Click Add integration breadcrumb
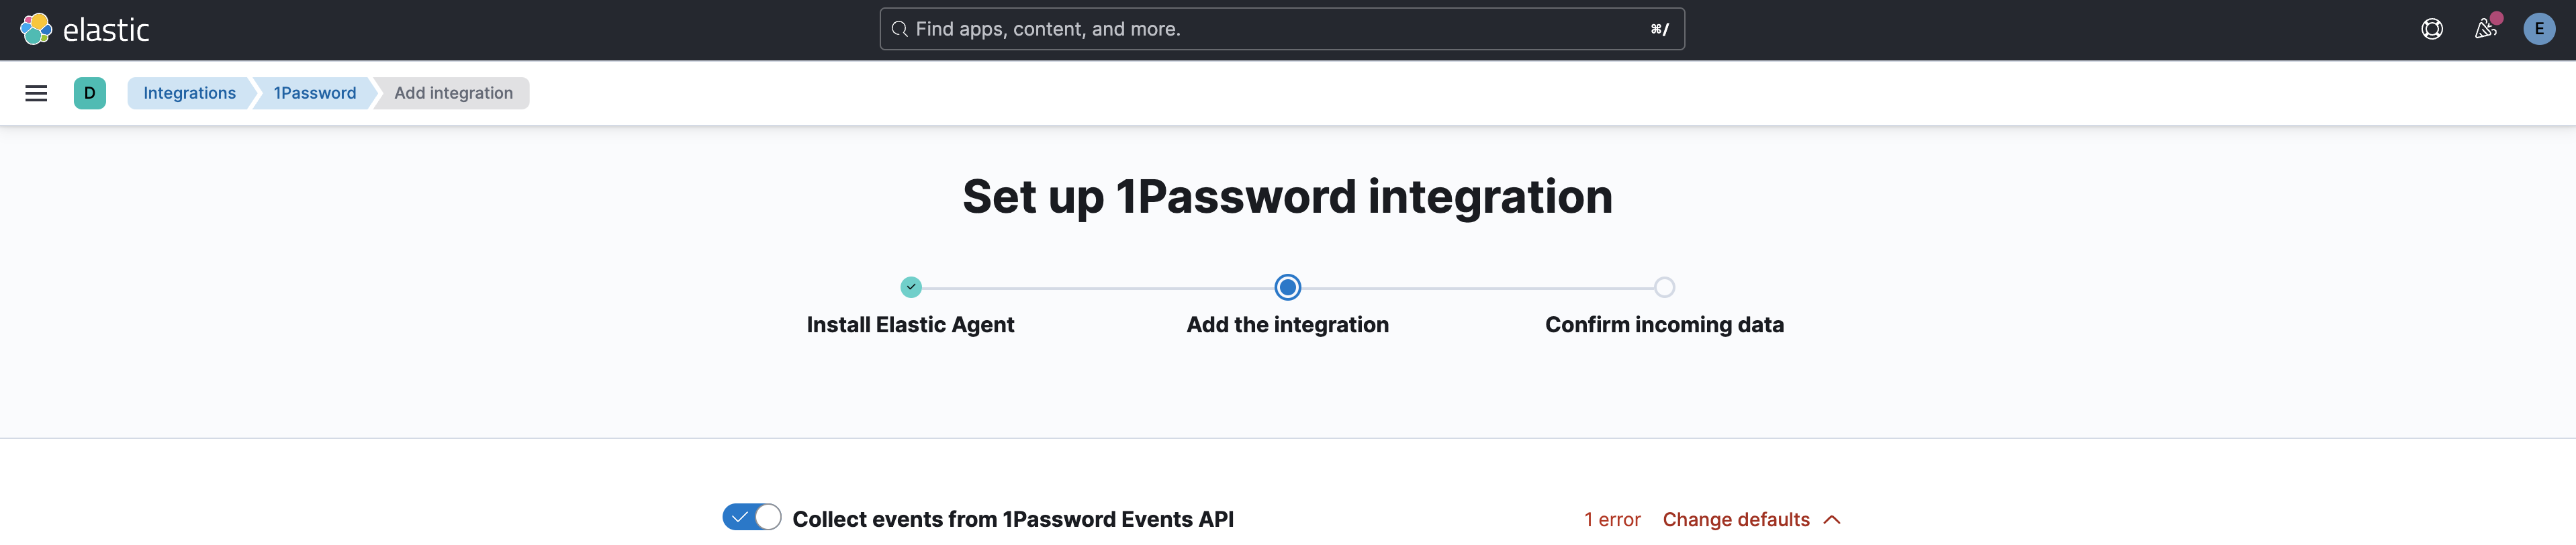The image size is (2576, 545). pyautogui.click(x=453, y=93)
